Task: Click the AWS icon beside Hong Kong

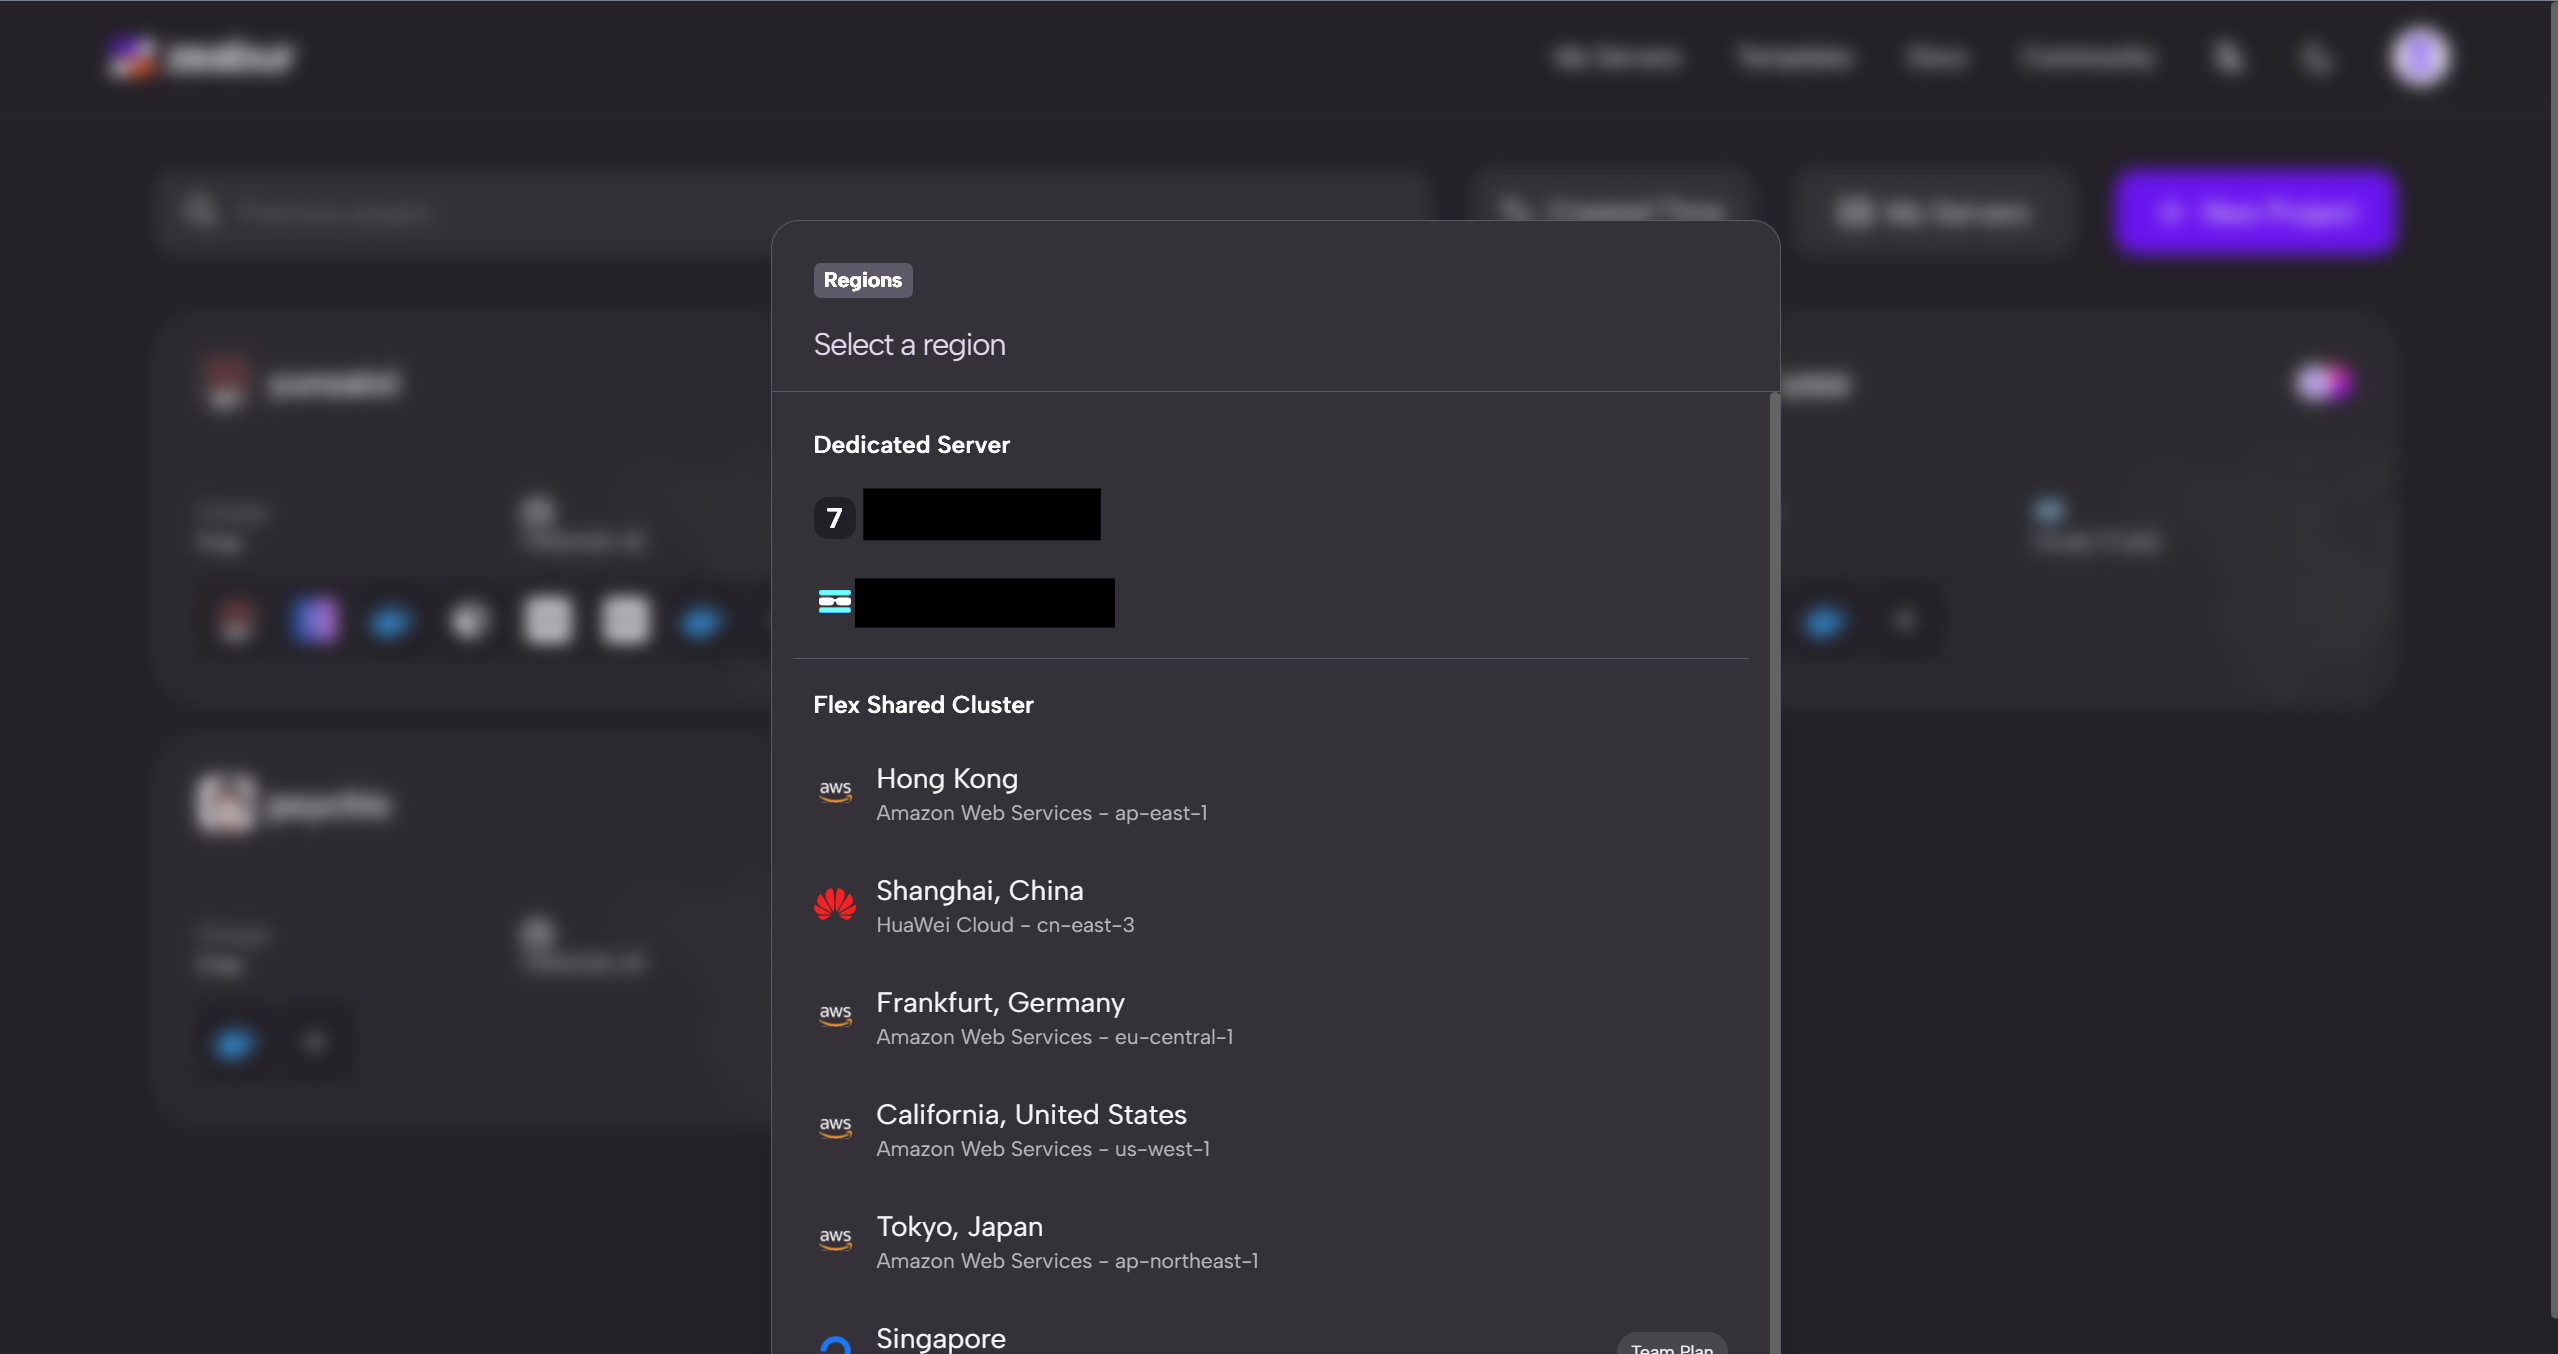Action: pos(835,791)
